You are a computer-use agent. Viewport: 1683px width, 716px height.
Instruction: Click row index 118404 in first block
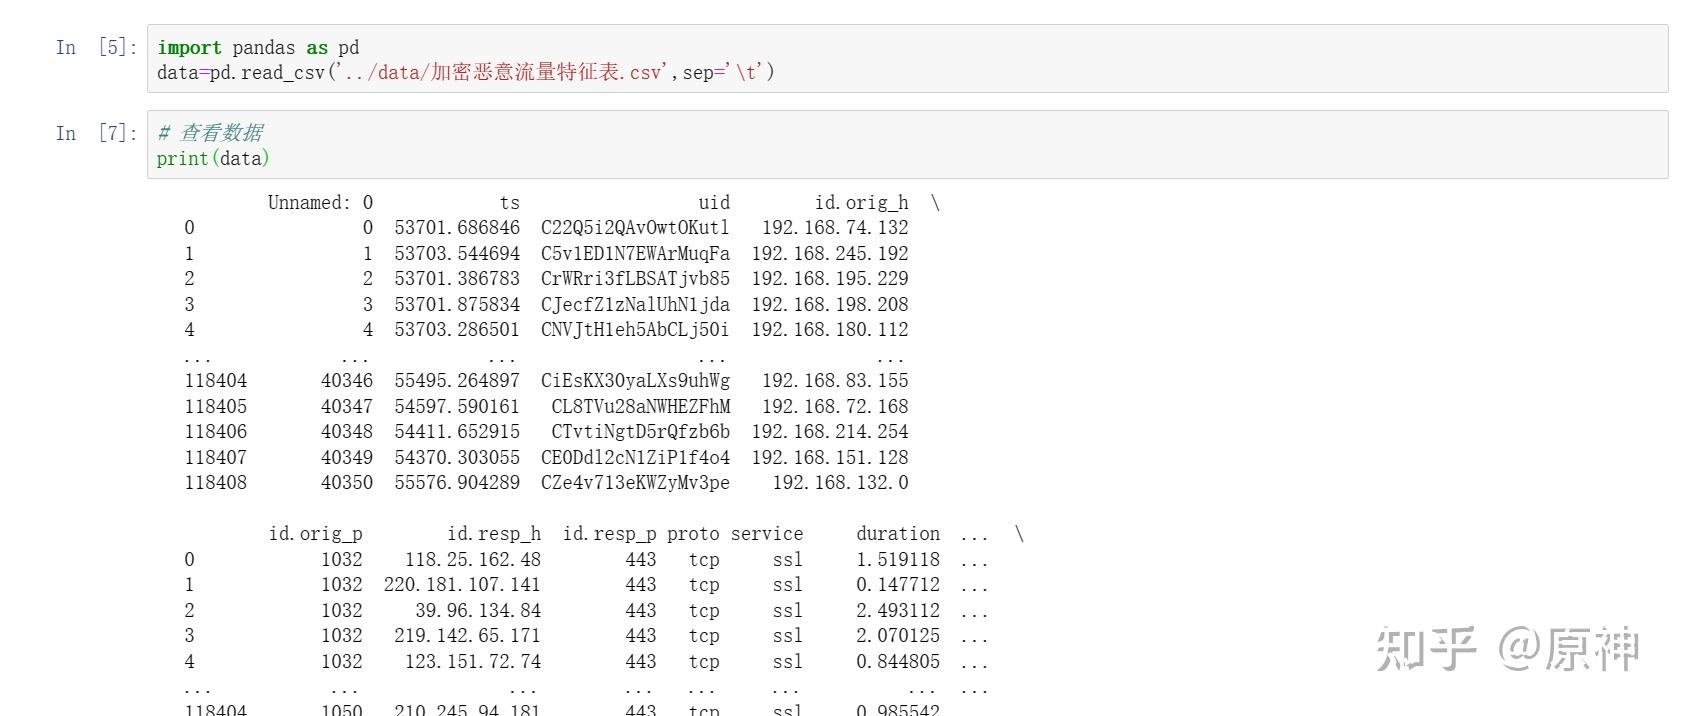point(215,381)
